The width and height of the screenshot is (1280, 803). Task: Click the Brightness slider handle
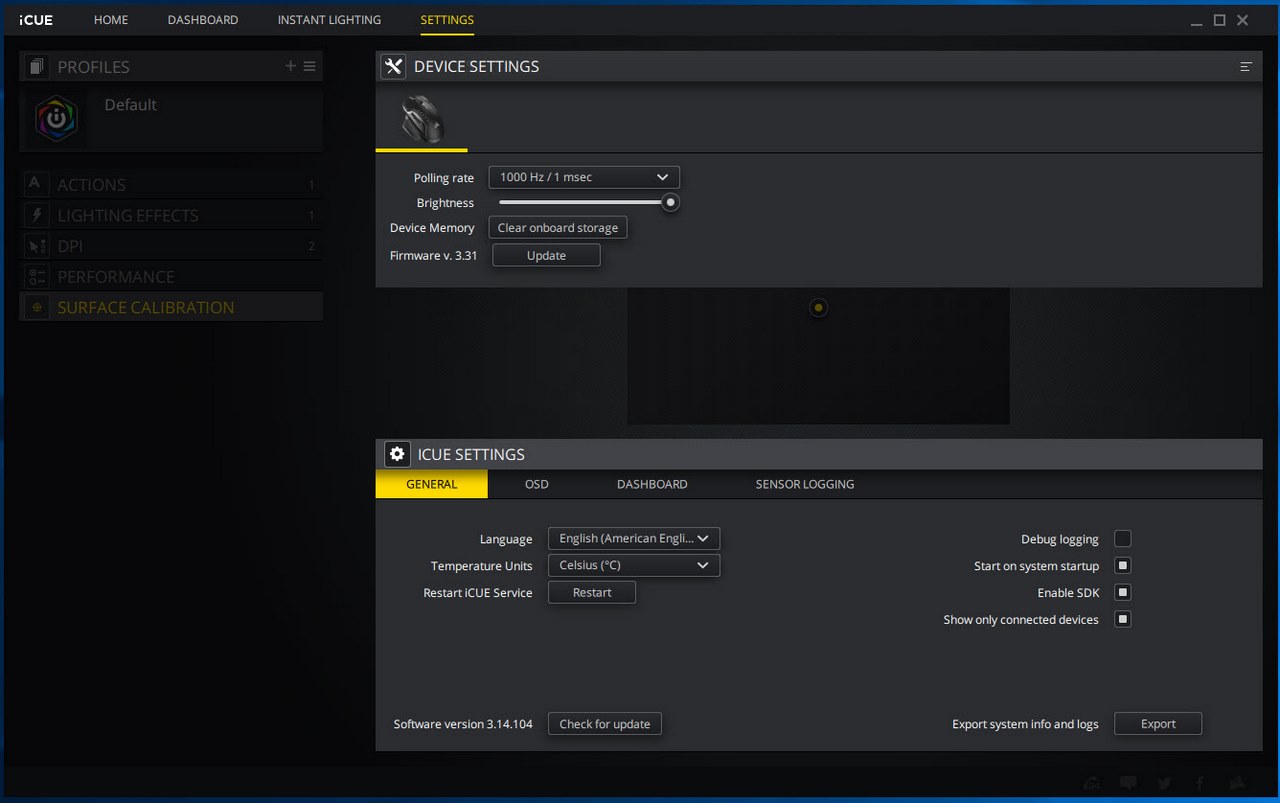[x=671, y=202]
